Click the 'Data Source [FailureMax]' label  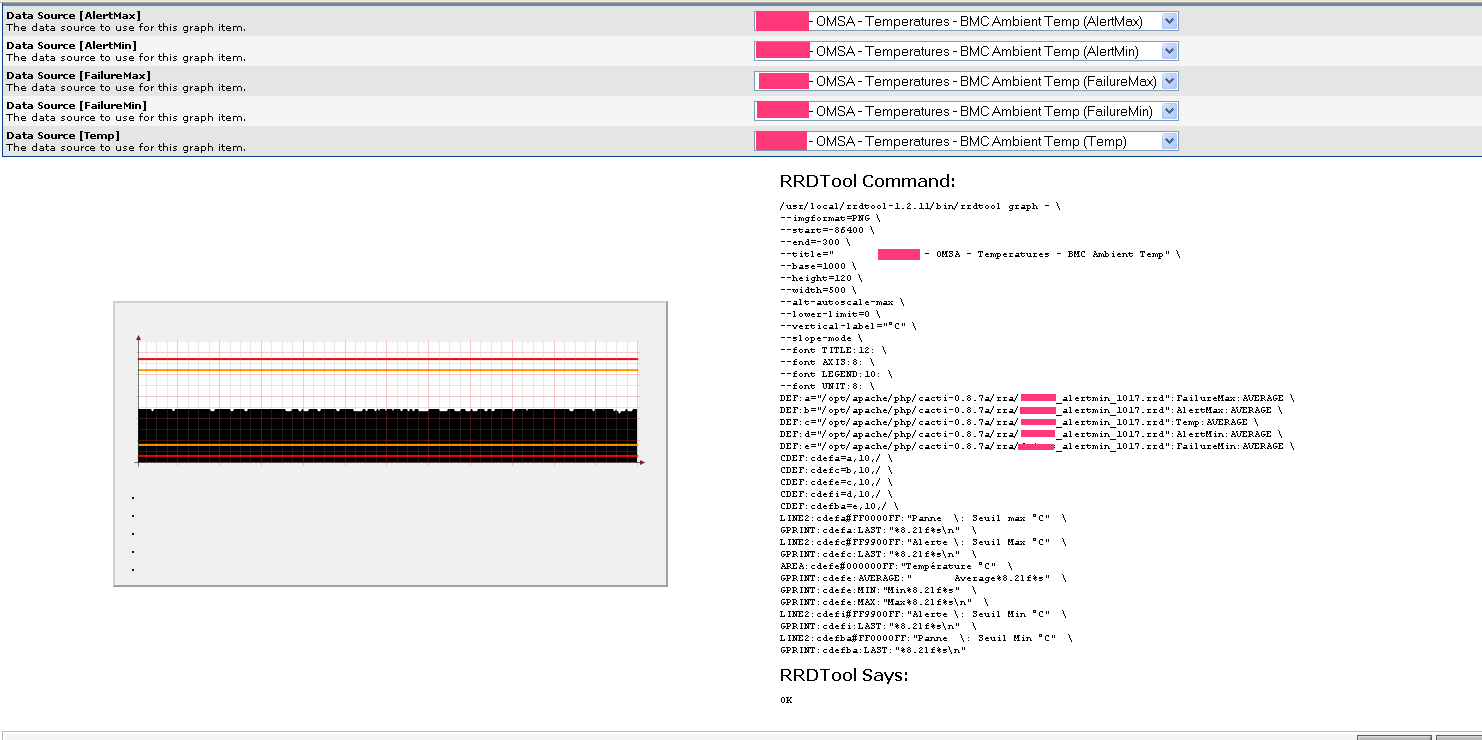pos(78,75)
